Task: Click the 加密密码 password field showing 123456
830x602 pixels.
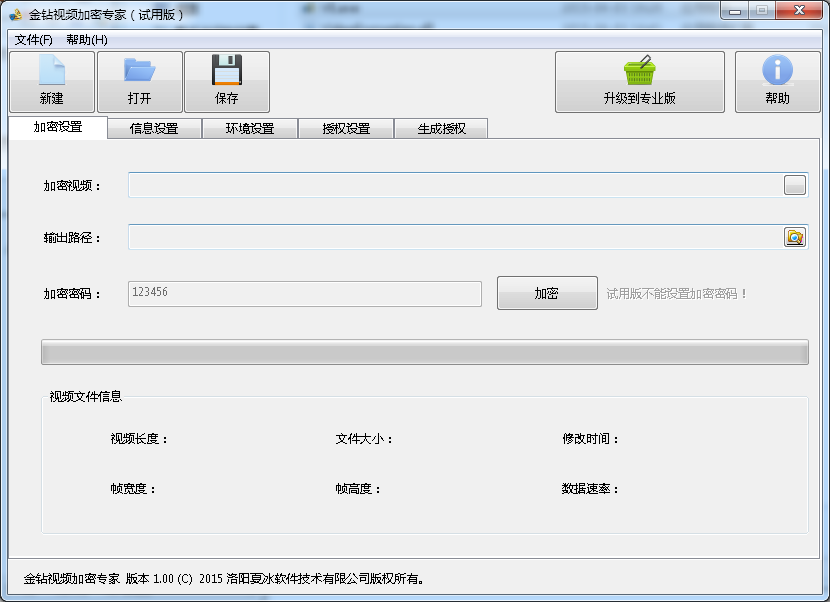Action: [302, 293]
